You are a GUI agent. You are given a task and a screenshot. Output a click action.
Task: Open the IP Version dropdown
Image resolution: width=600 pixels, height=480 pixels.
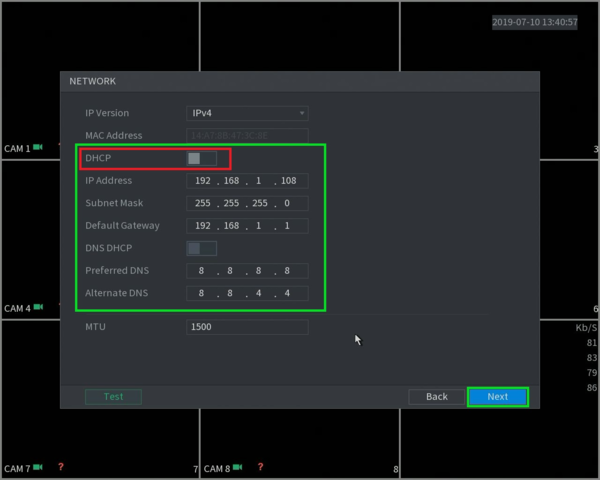(247, 113)
